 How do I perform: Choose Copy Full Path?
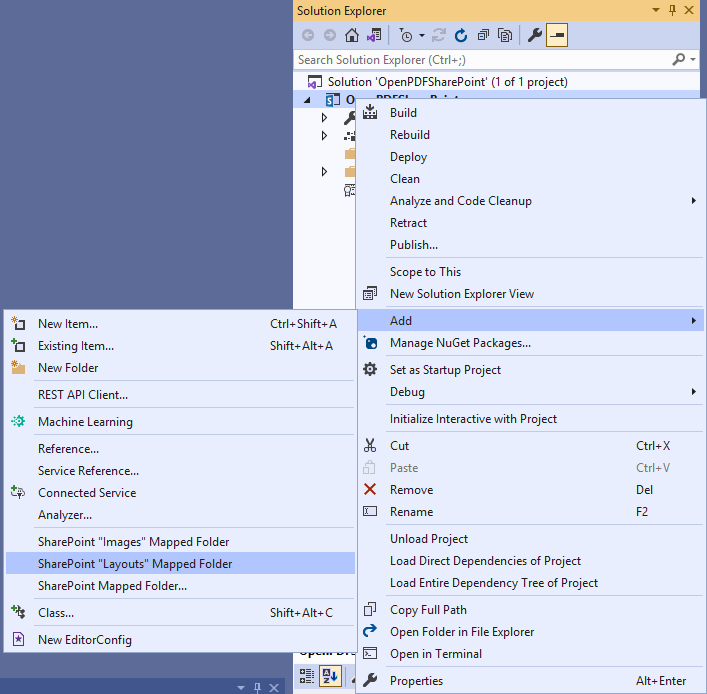pos(530,610)
